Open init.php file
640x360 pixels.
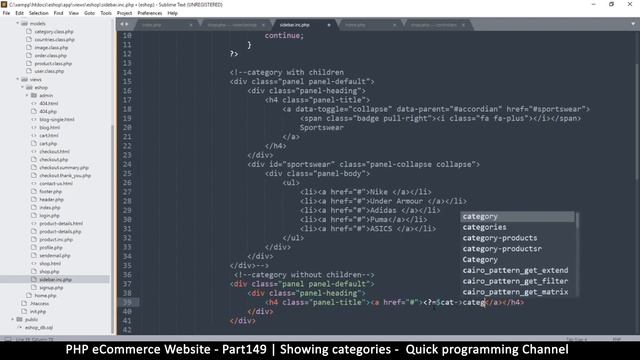[x=38, y=311]
